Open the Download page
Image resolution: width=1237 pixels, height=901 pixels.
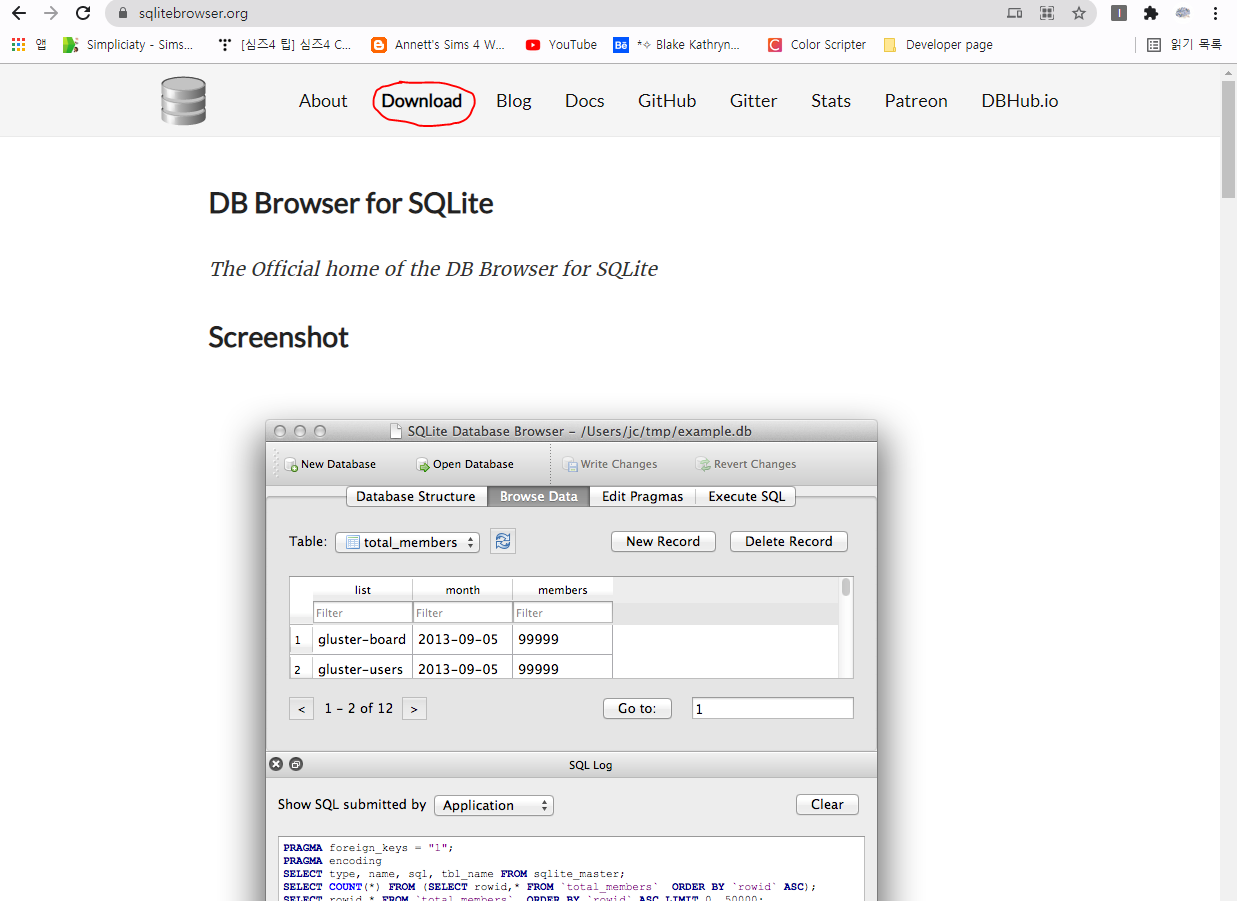pos(422,101)
